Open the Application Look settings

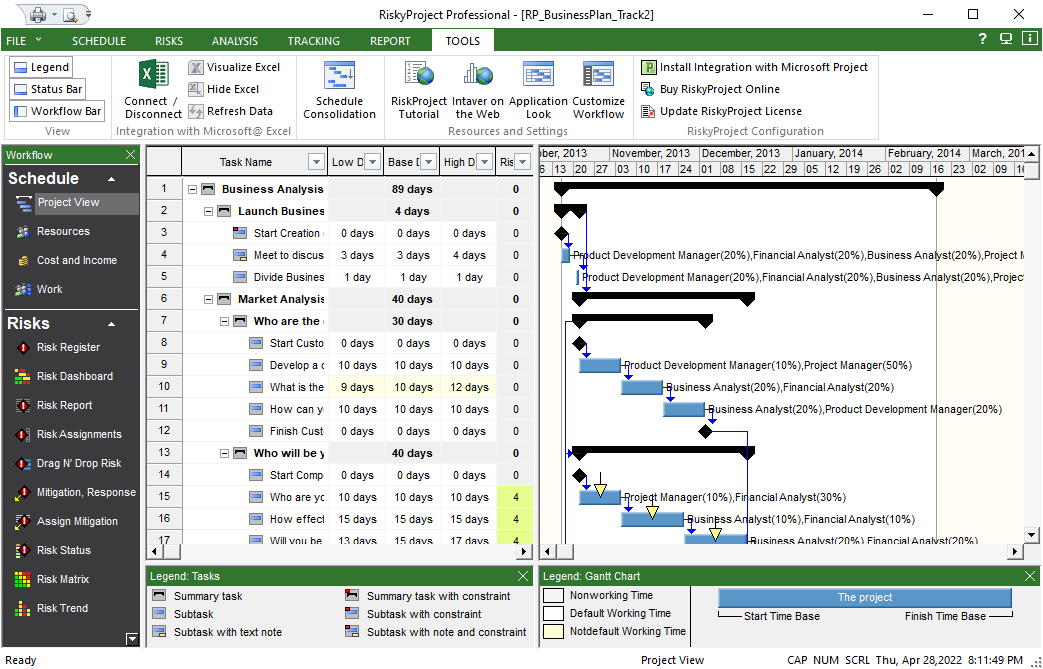coord(538,90)
